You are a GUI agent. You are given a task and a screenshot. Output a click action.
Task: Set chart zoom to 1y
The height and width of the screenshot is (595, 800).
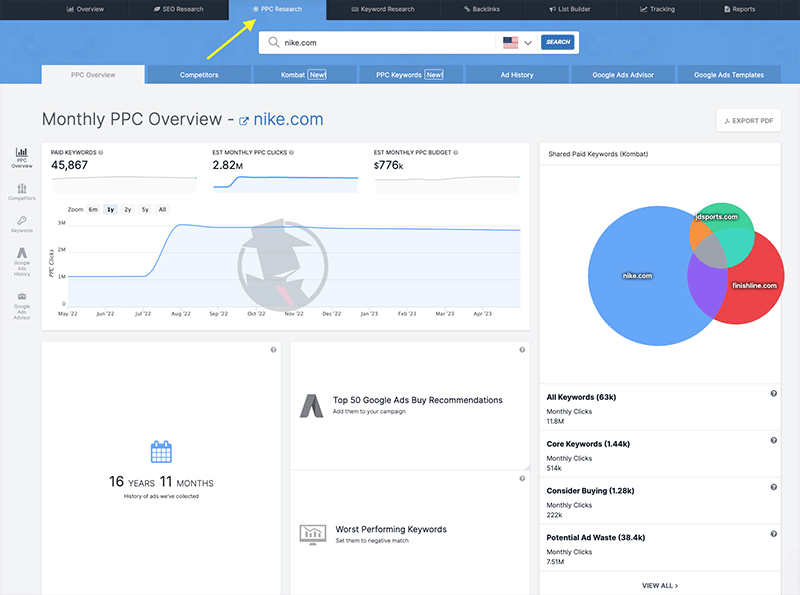(110, 210)
